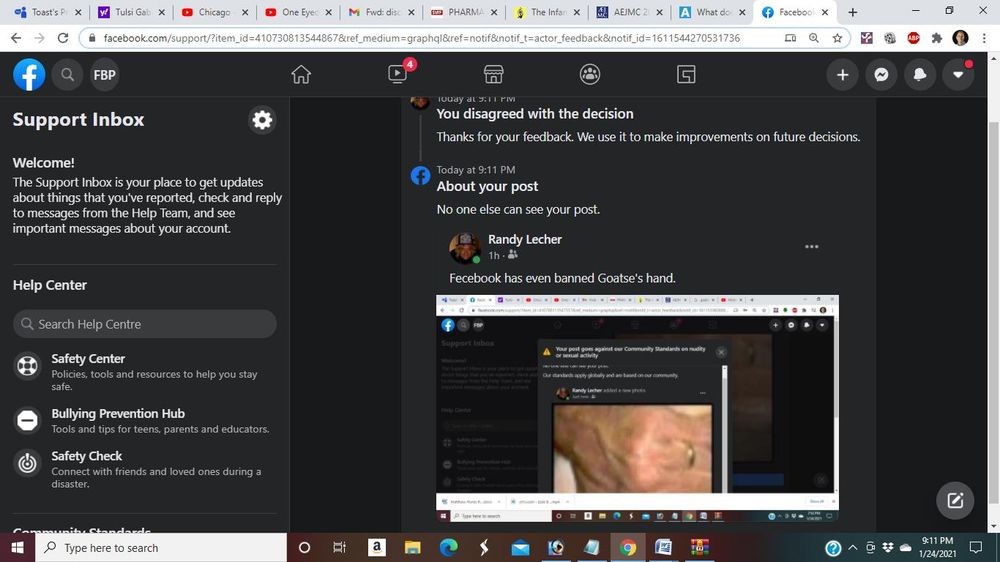Click the browser address bar URL

click(x=422, y=38)
